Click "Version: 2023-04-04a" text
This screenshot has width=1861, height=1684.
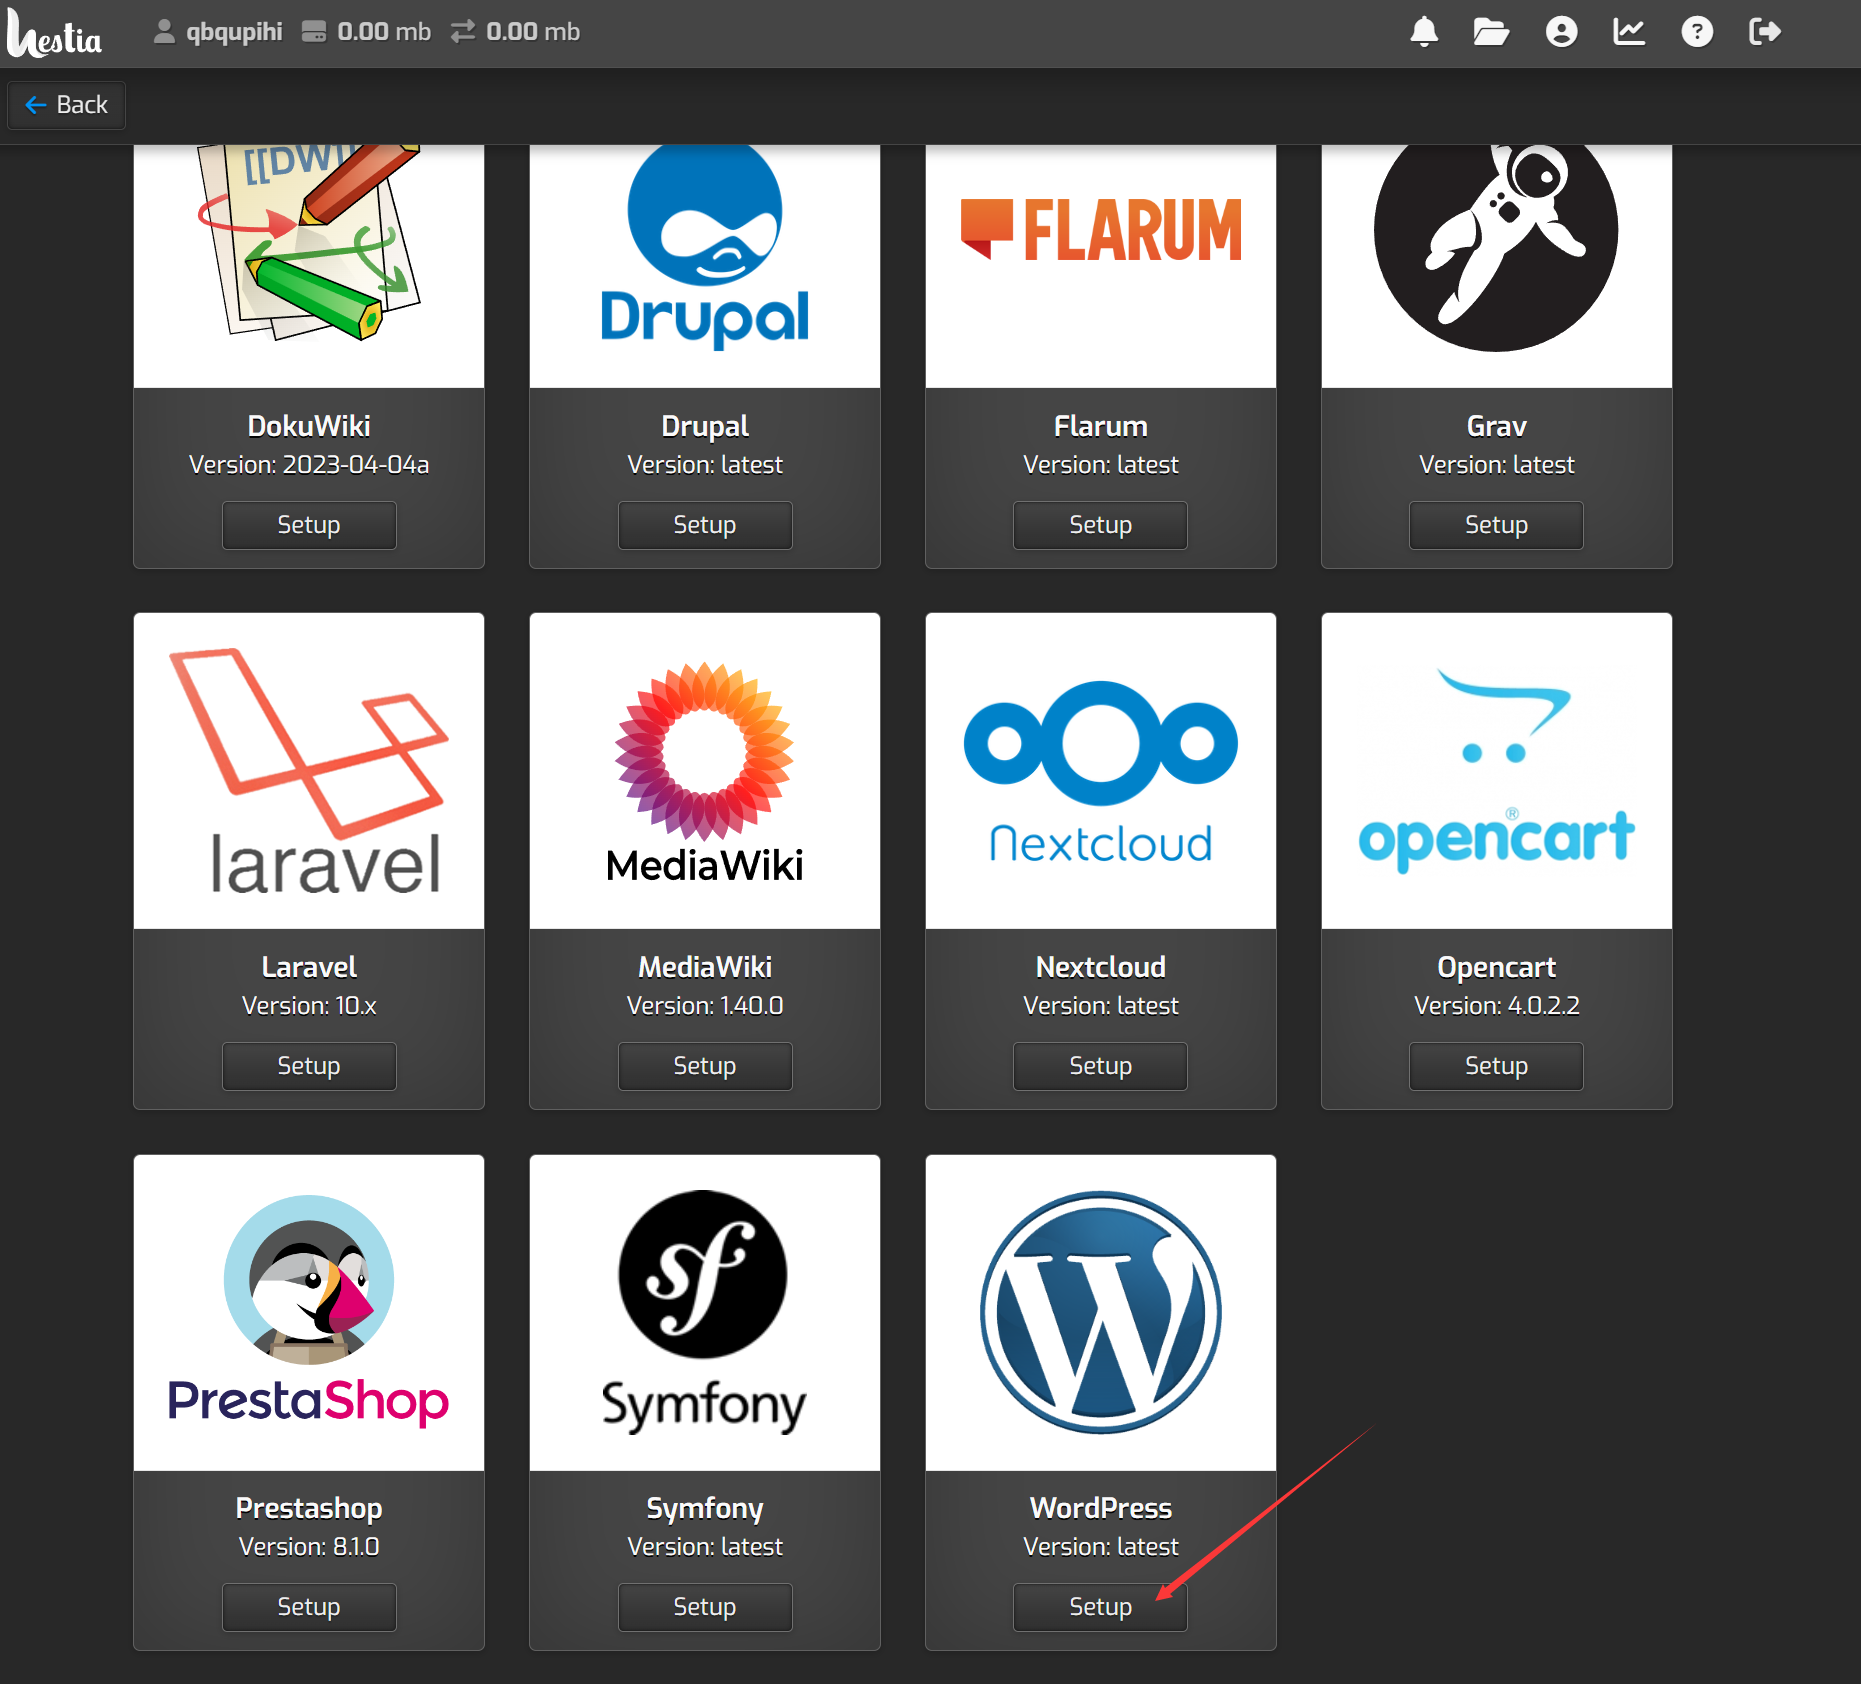(309, 465)
